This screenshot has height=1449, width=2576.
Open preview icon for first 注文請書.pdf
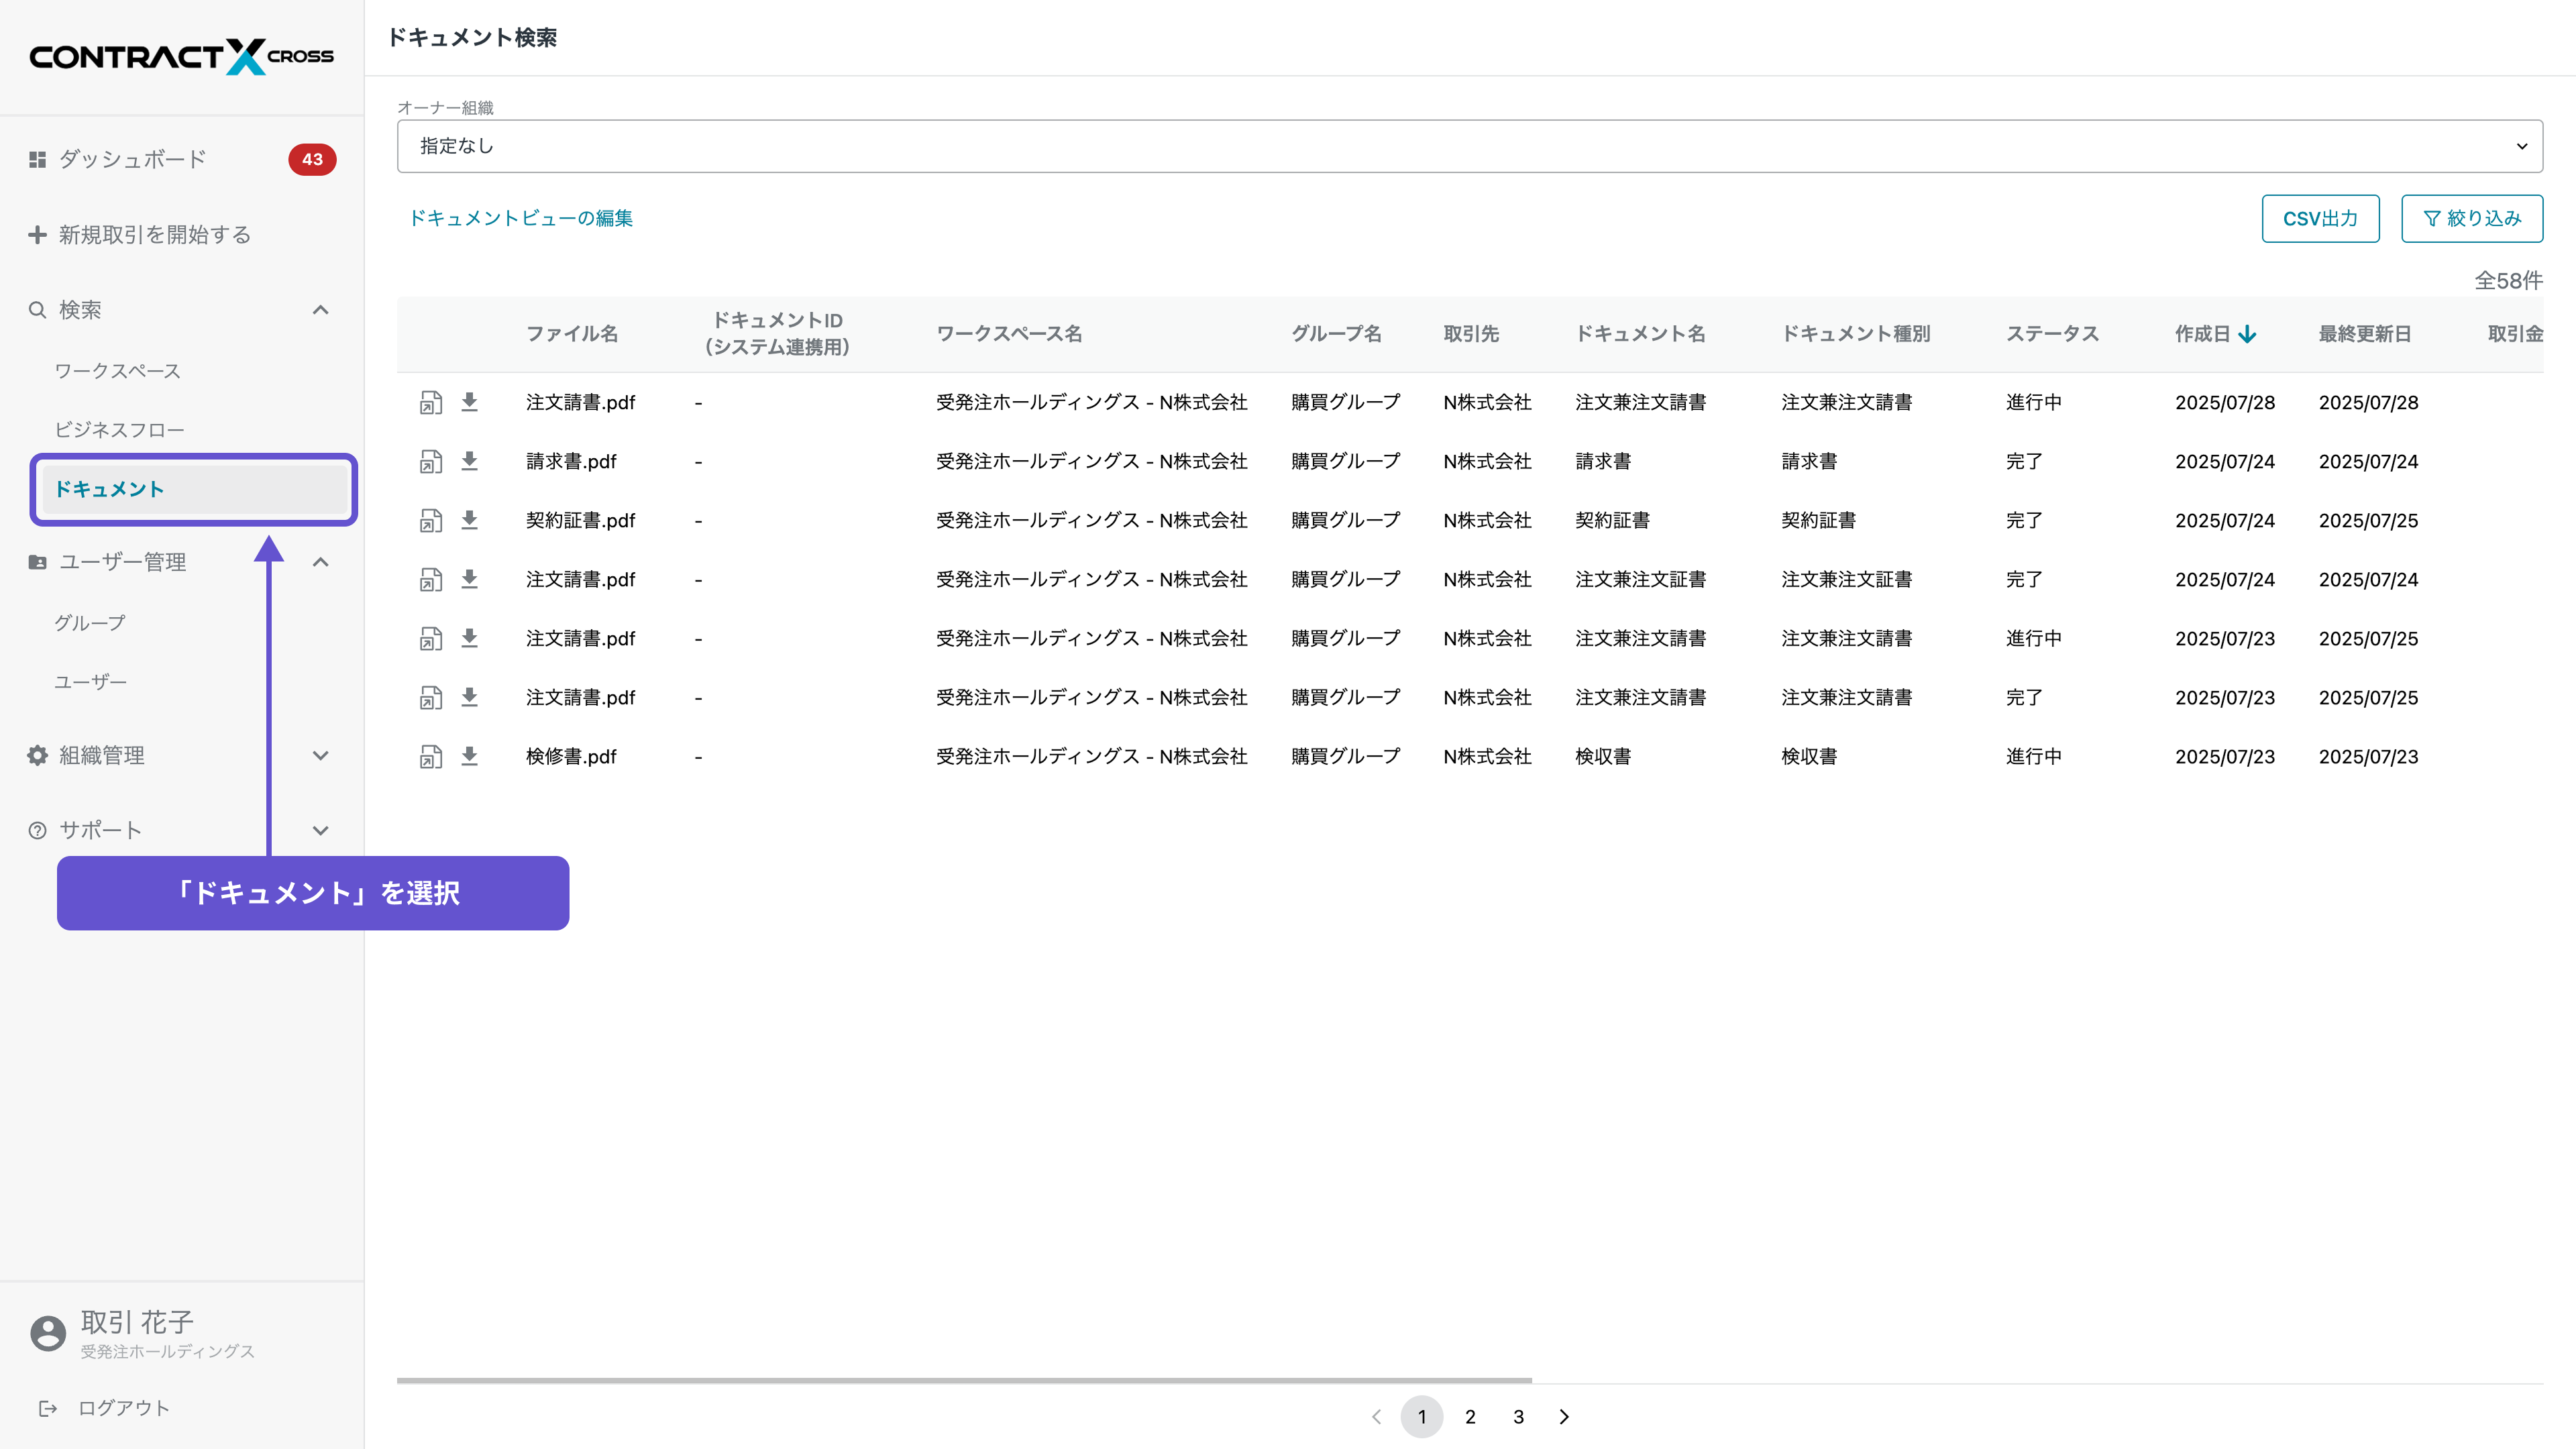pos(430,402)
